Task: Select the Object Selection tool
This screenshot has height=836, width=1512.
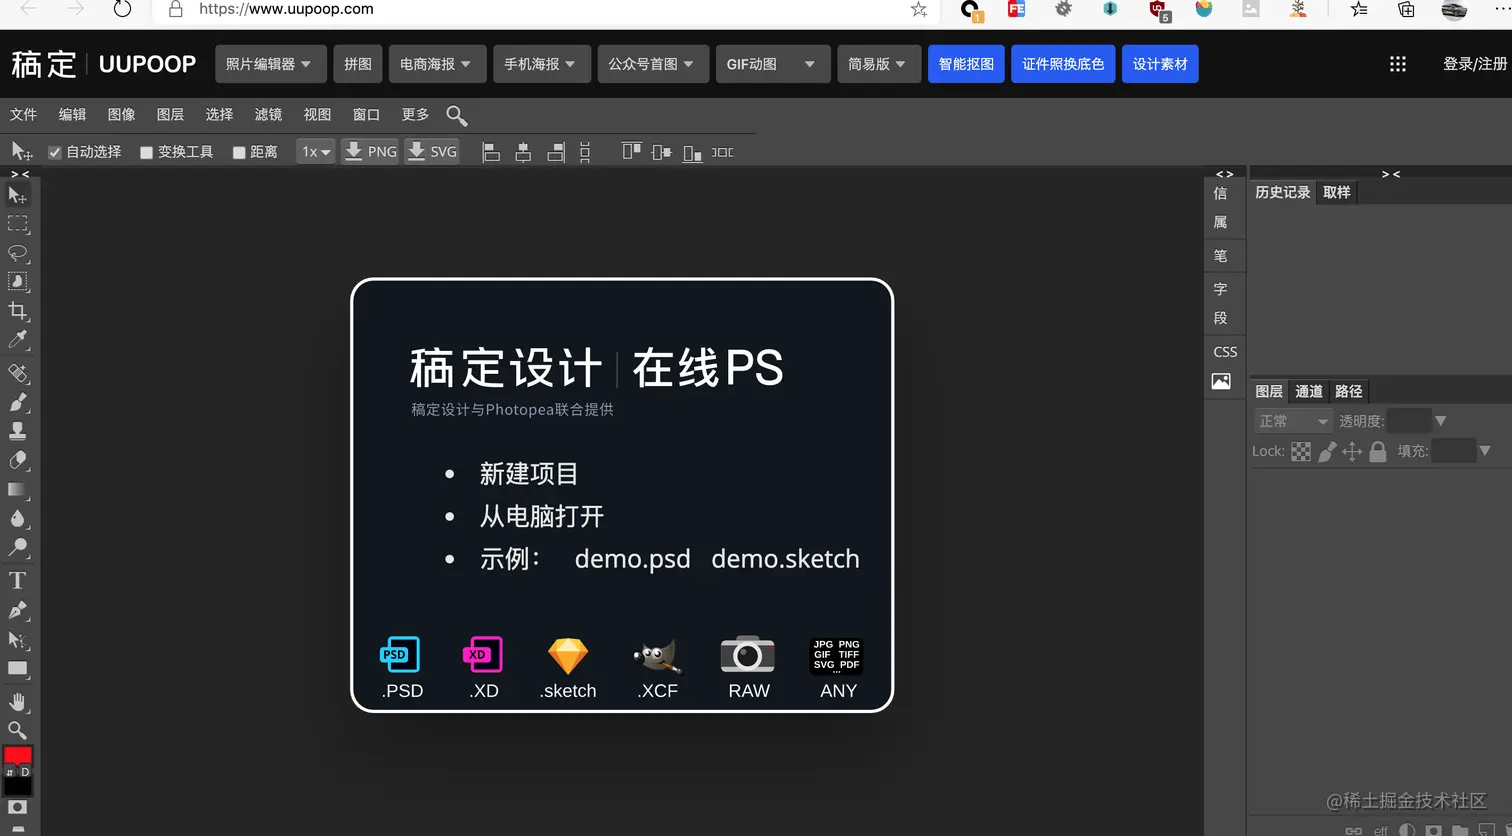Action: pyautogui.click(x=17, y=282)
